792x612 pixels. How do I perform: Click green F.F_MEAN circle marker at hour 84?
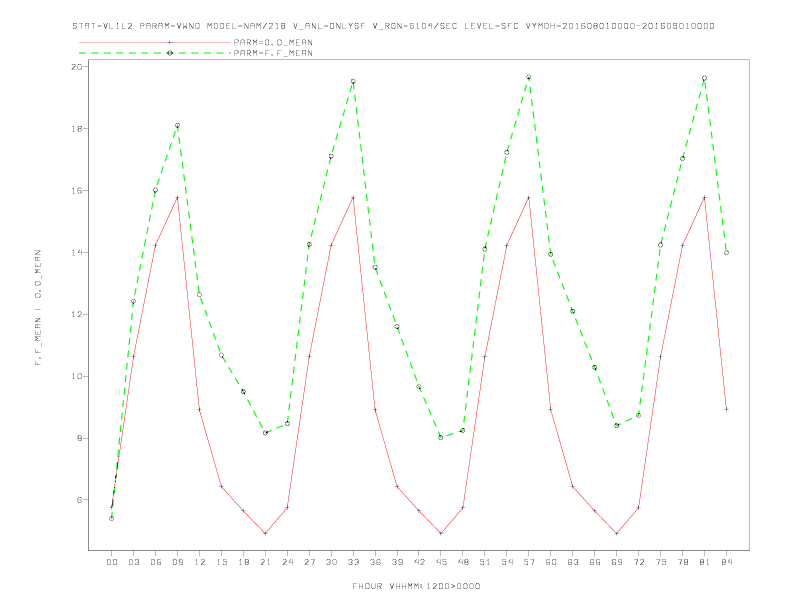click(x=726, y=252)
